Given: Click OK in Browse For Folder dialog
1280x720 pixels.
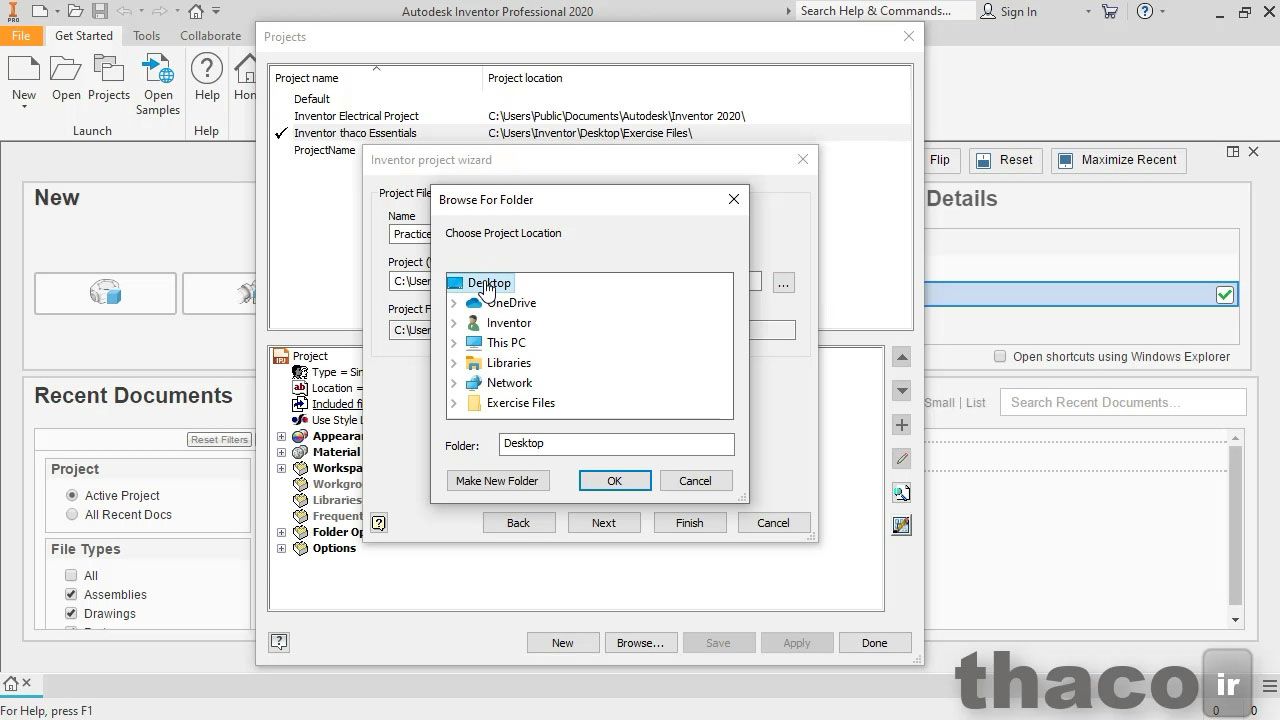Looking at the screenshot, I should 615,481.
